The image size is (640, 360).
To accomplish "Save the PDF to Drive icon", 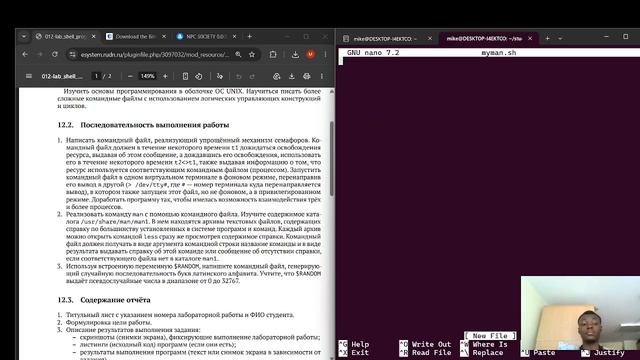I will (x=277, y=76).
